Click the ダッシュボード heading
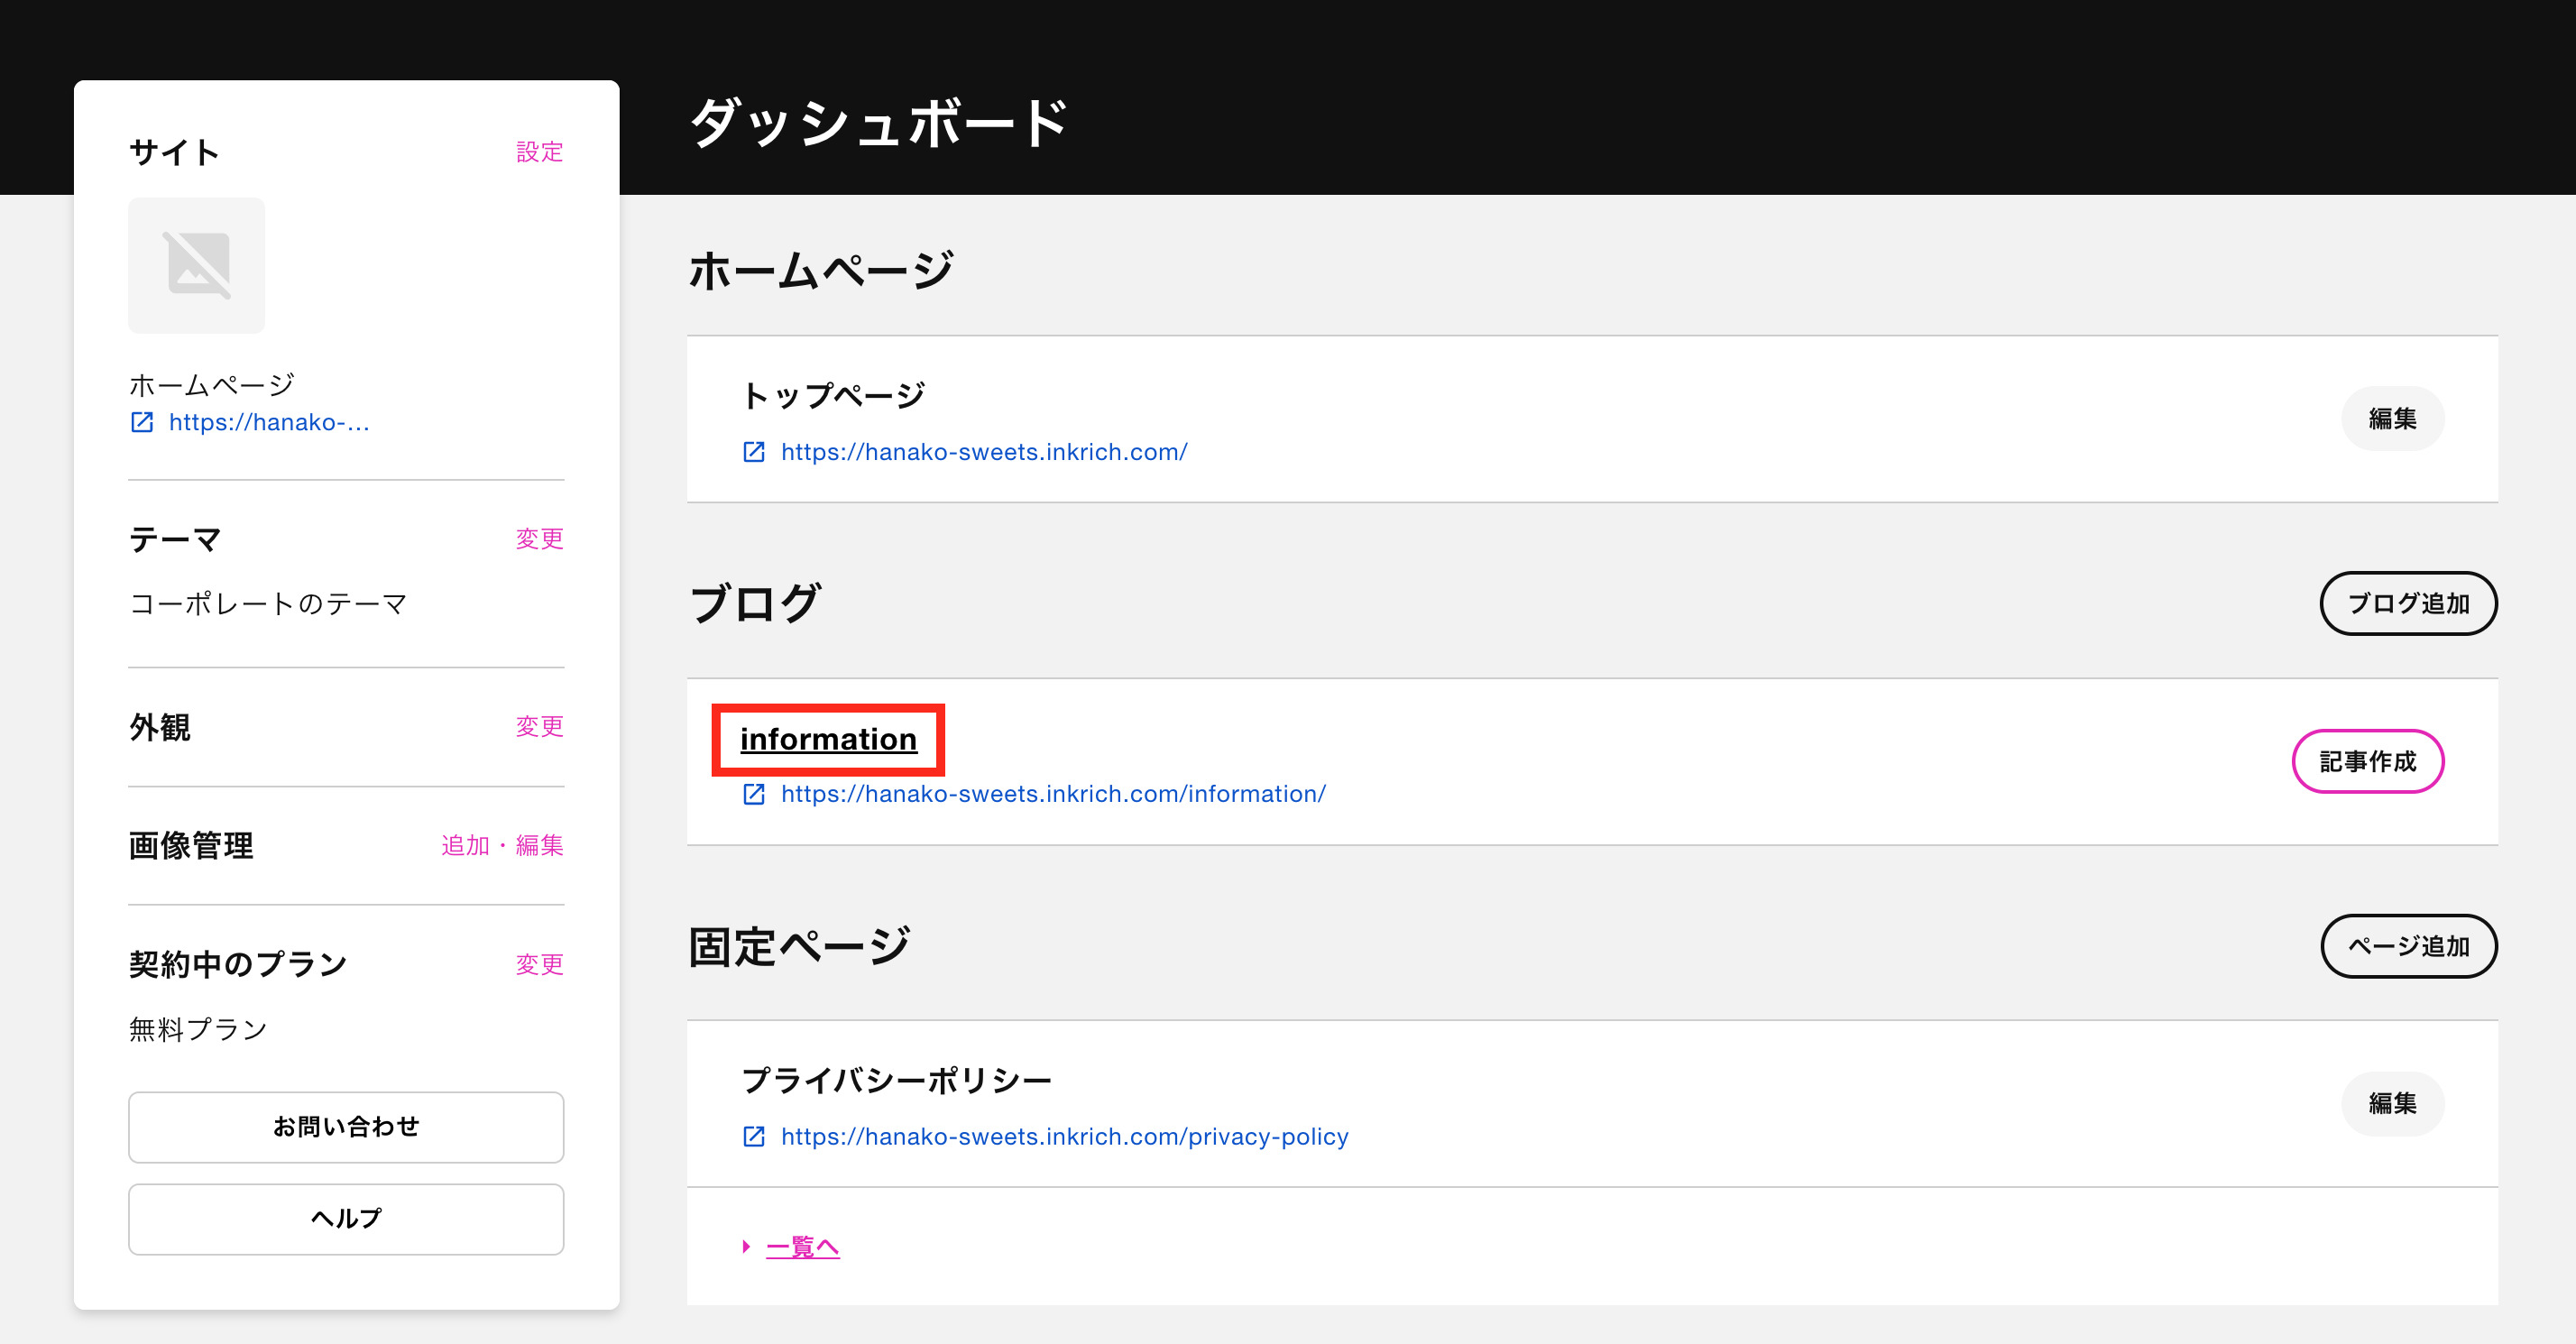 (879, 124)
